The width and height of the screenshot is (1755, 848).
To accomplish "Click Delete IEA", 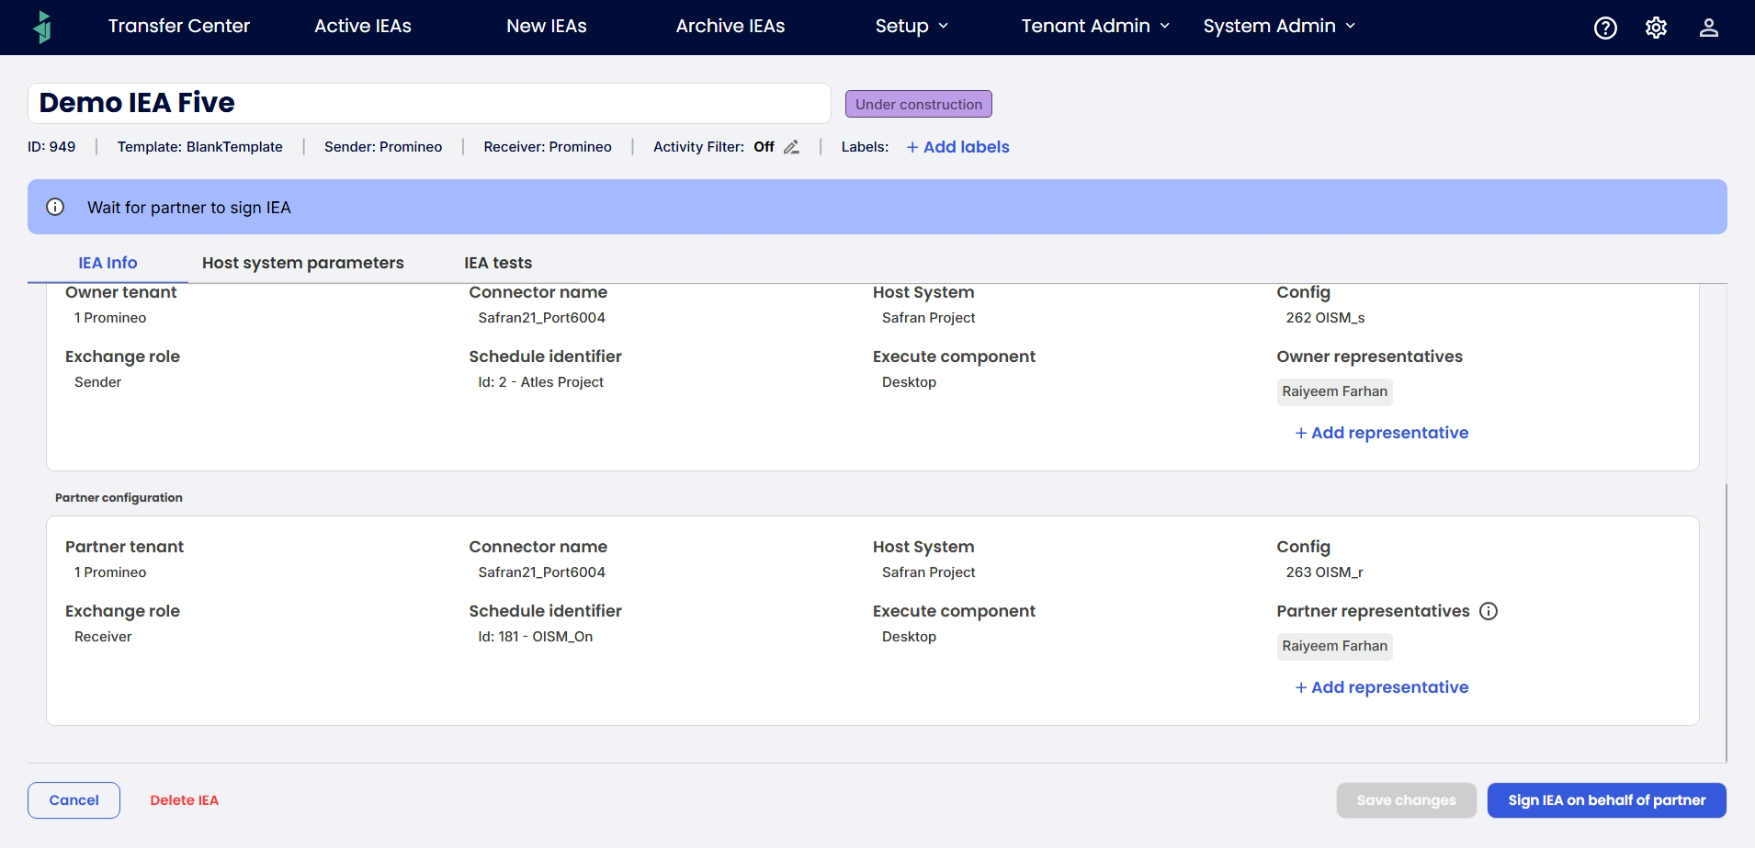I will point(184,800).
